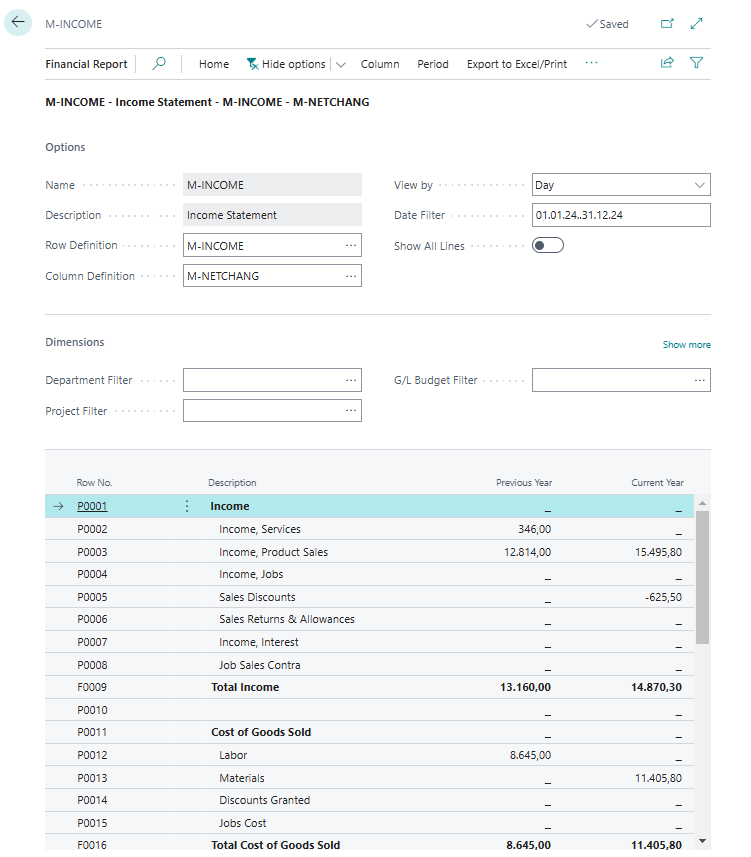Select row number P0004
751x857 pixels.
pos(92,574)
